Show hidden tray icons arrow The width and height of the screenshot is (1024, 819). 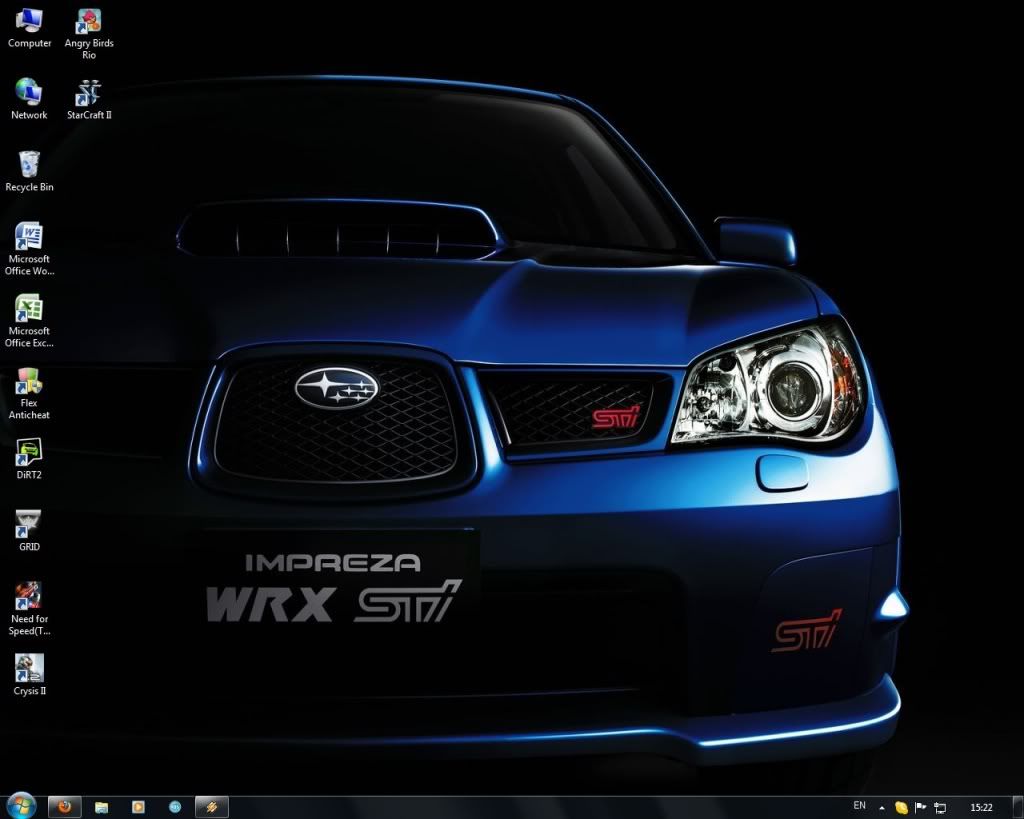(x=882, y=808)
